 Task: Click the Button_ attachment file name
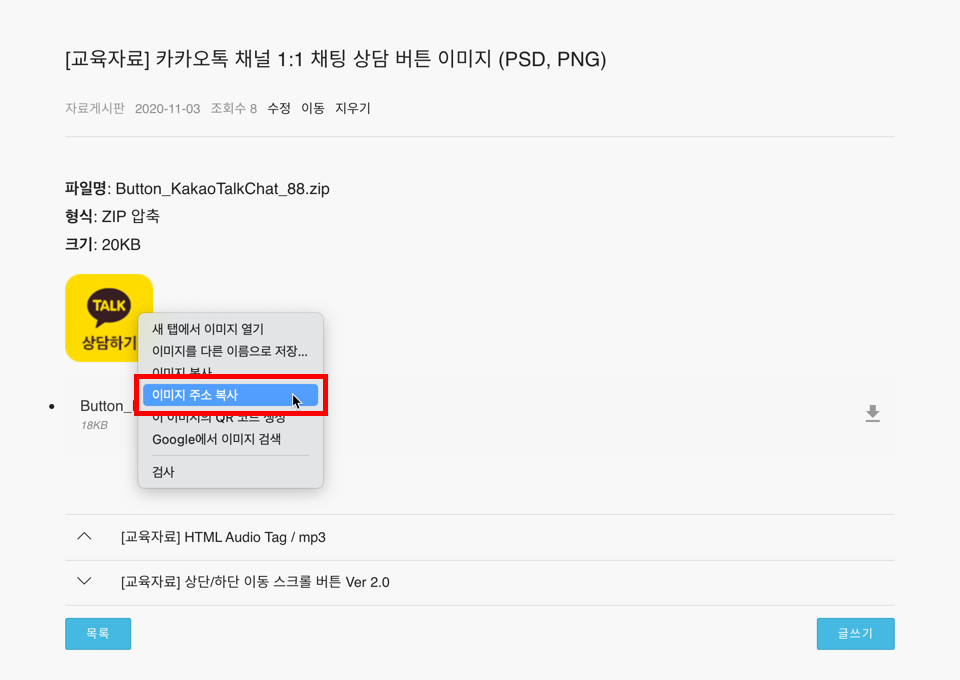pos(107,406)
